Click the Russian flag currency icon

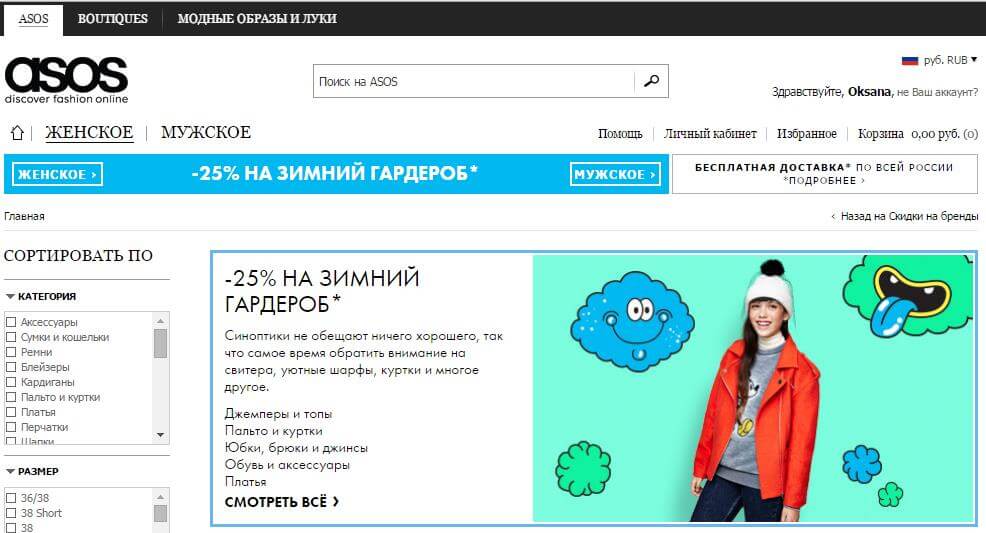(x=909, y=60)
